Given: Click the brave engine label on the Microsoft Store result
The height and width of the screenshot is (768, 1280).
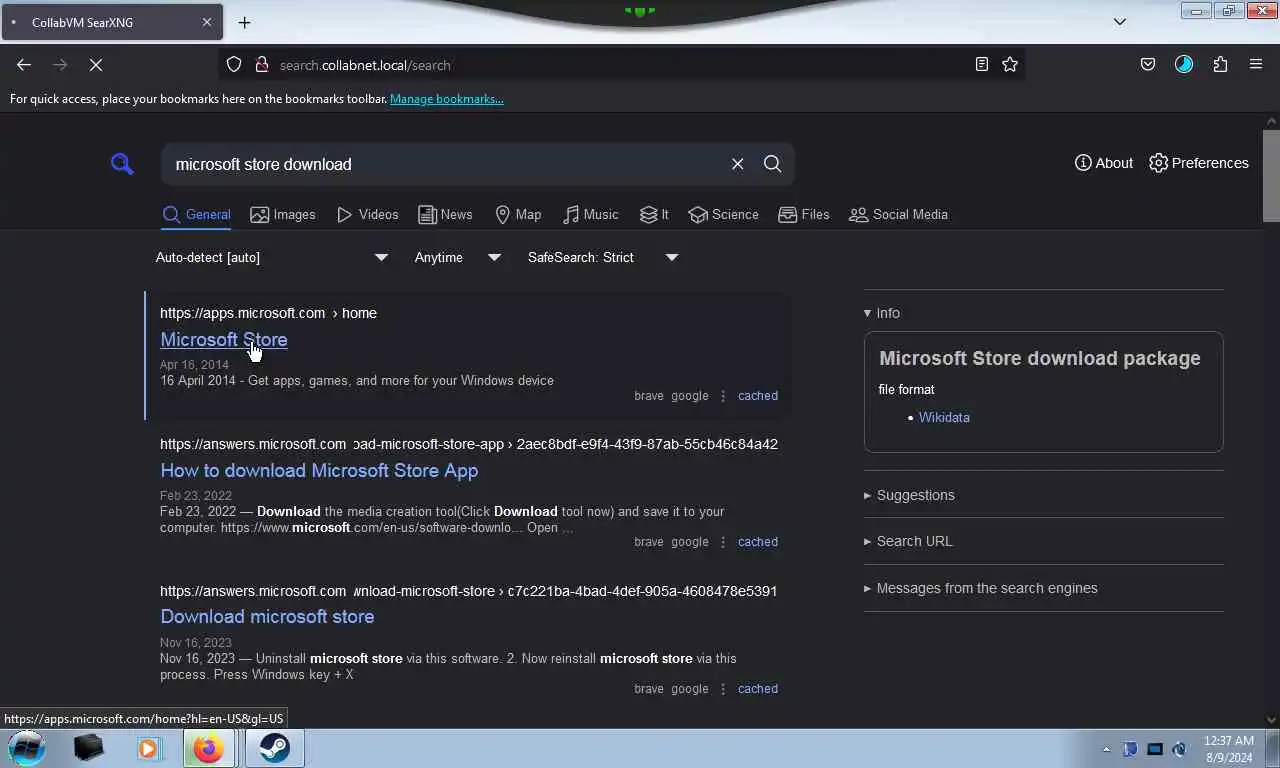Looking at the screenshot, I should point(649,396).
